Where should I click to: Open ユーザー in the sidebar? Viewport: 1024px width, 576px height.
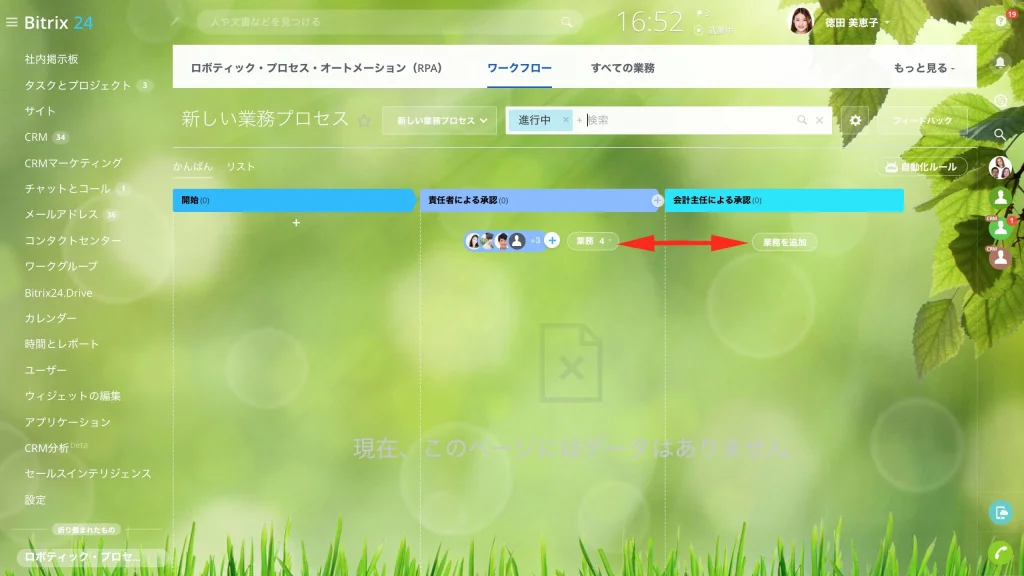[x=46, y=370]
